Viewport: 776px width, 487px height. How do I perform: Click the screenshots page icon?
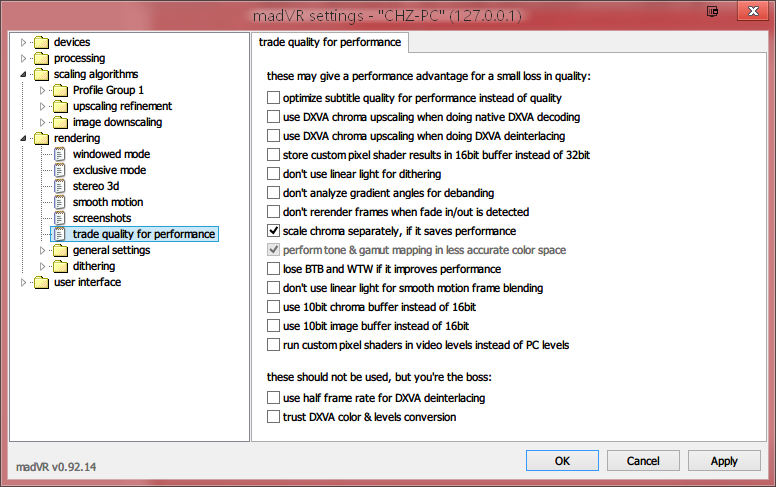tap(60, 218)
